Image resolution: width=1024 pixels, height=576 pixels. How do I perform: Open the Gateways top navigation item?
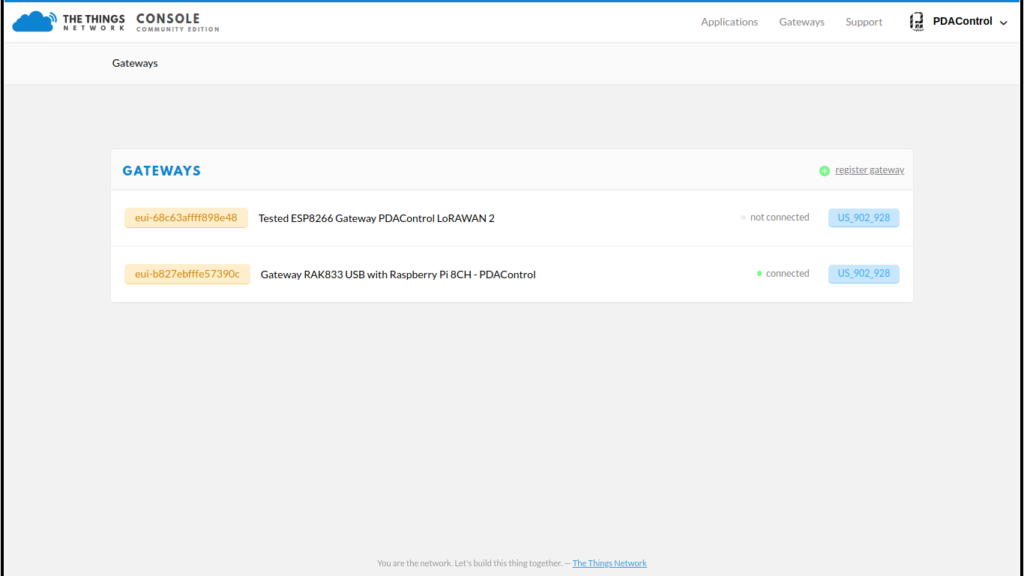(x=801, y=22)
